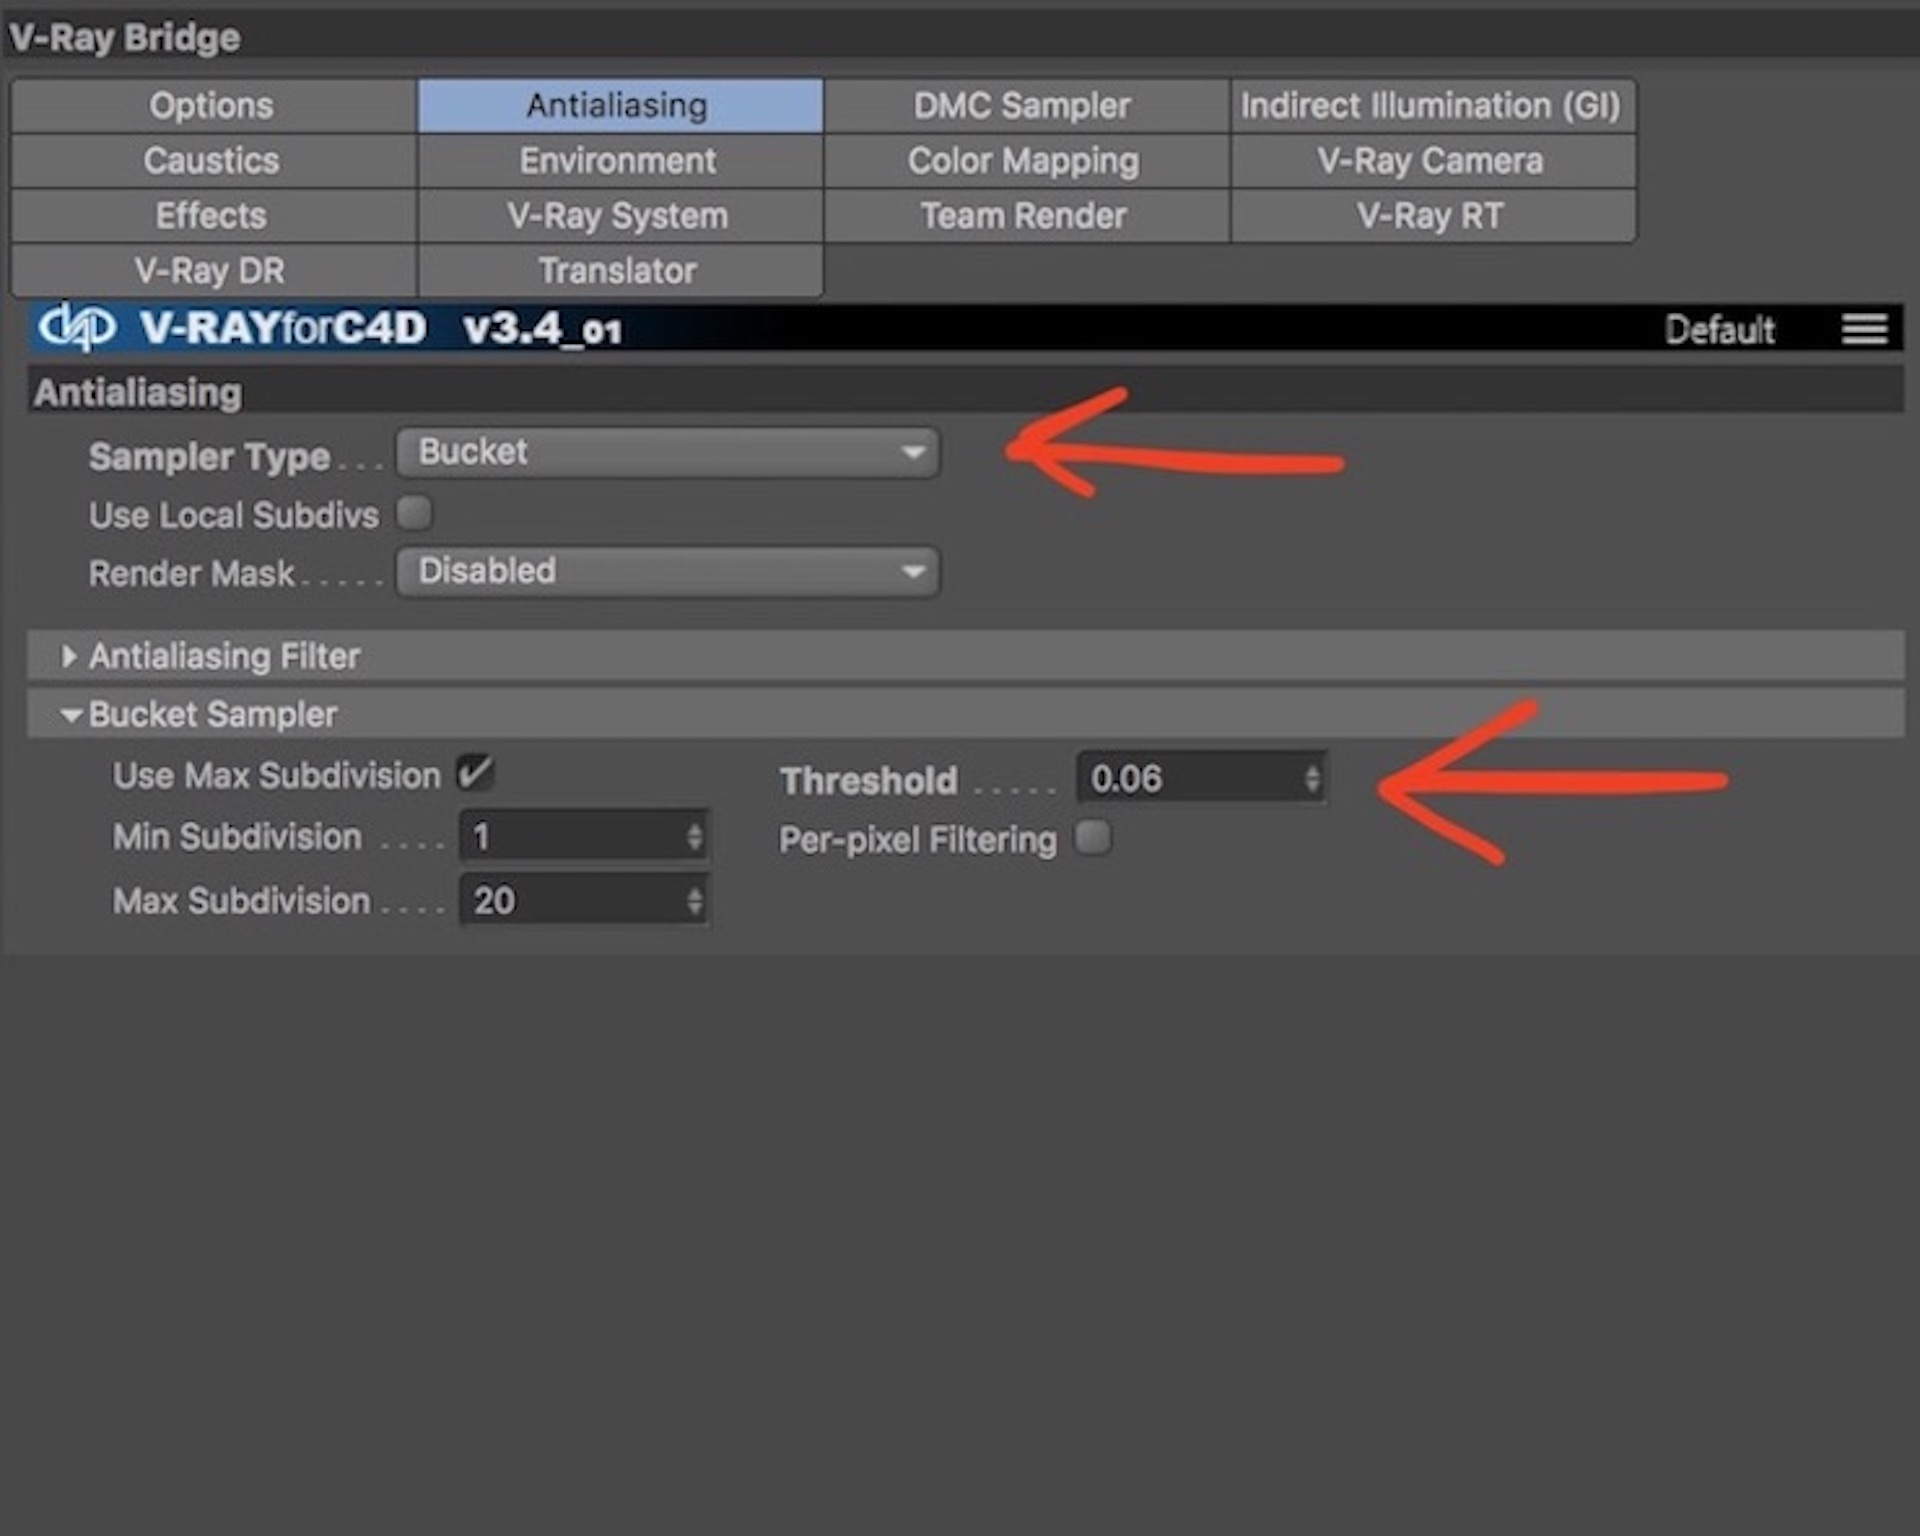Click the Sampler Type label

coord(209,457)
